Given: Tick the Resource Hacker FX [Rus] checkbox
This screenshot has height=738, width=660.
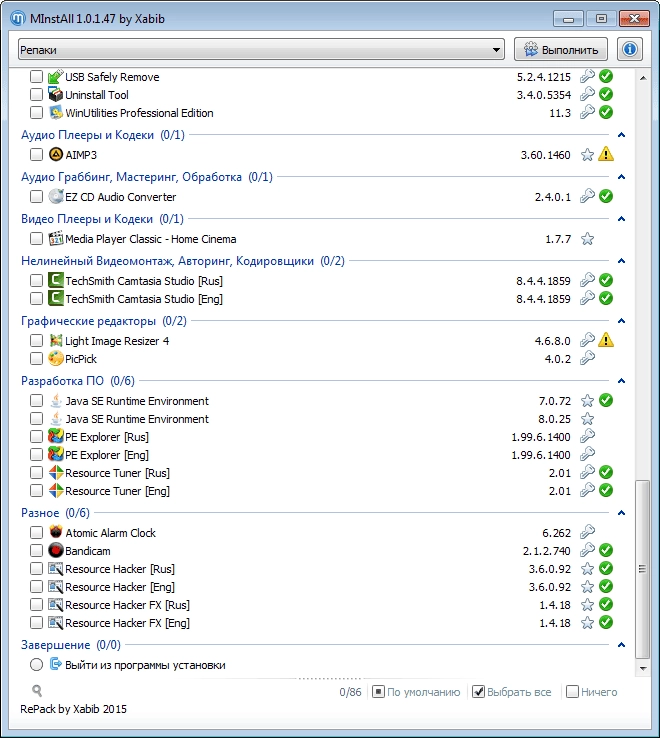Looking at the screenshot, I should click(x=36, y=604).
